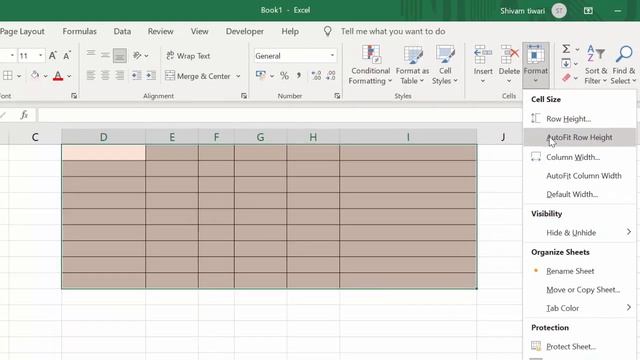Align text left

[91, 76]
